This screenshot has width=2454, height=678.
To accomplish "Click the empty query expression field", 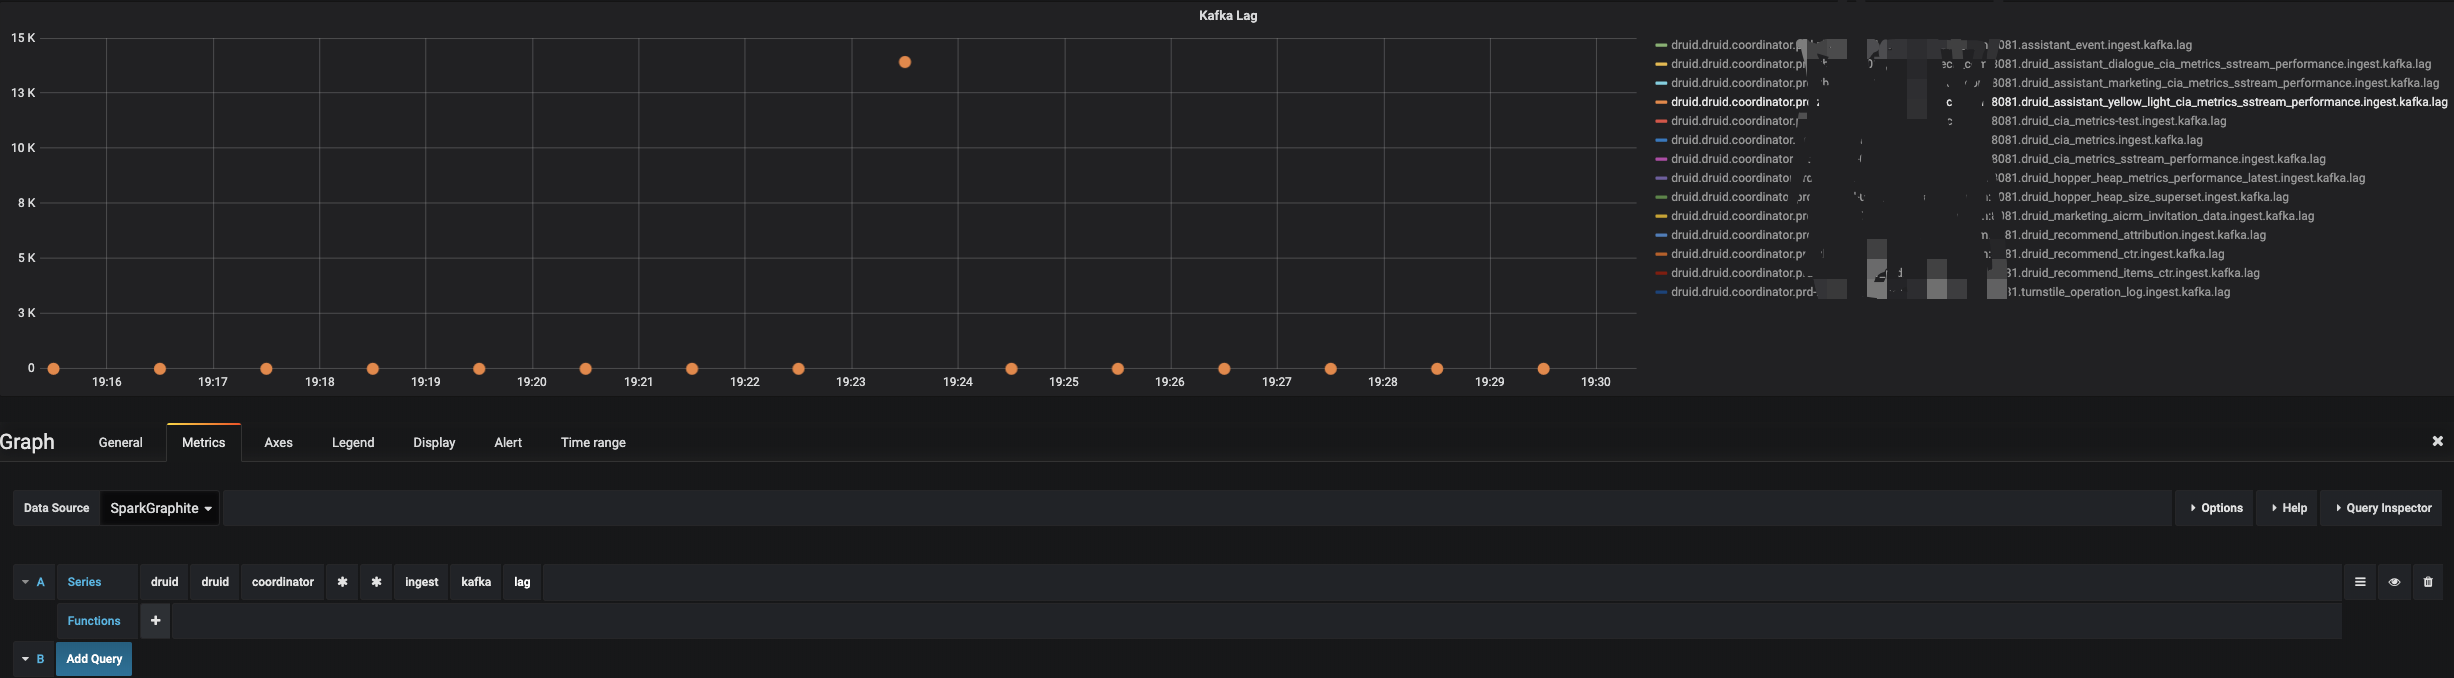I will [x=1442, y=582].
